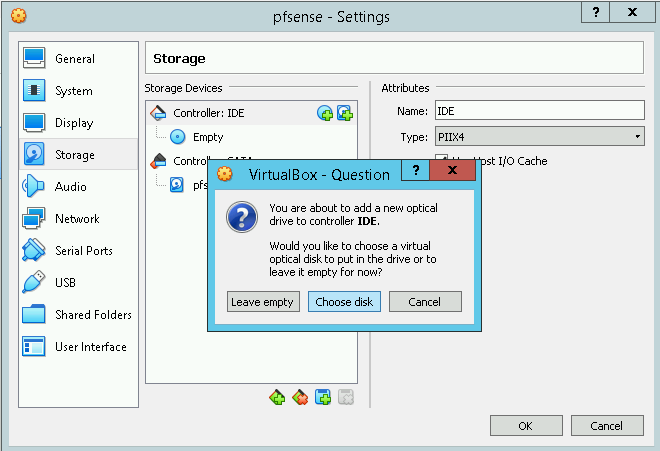Screen dimensions: 660x451
Task: Select the Empty optical drive entry
Action: 207,137
